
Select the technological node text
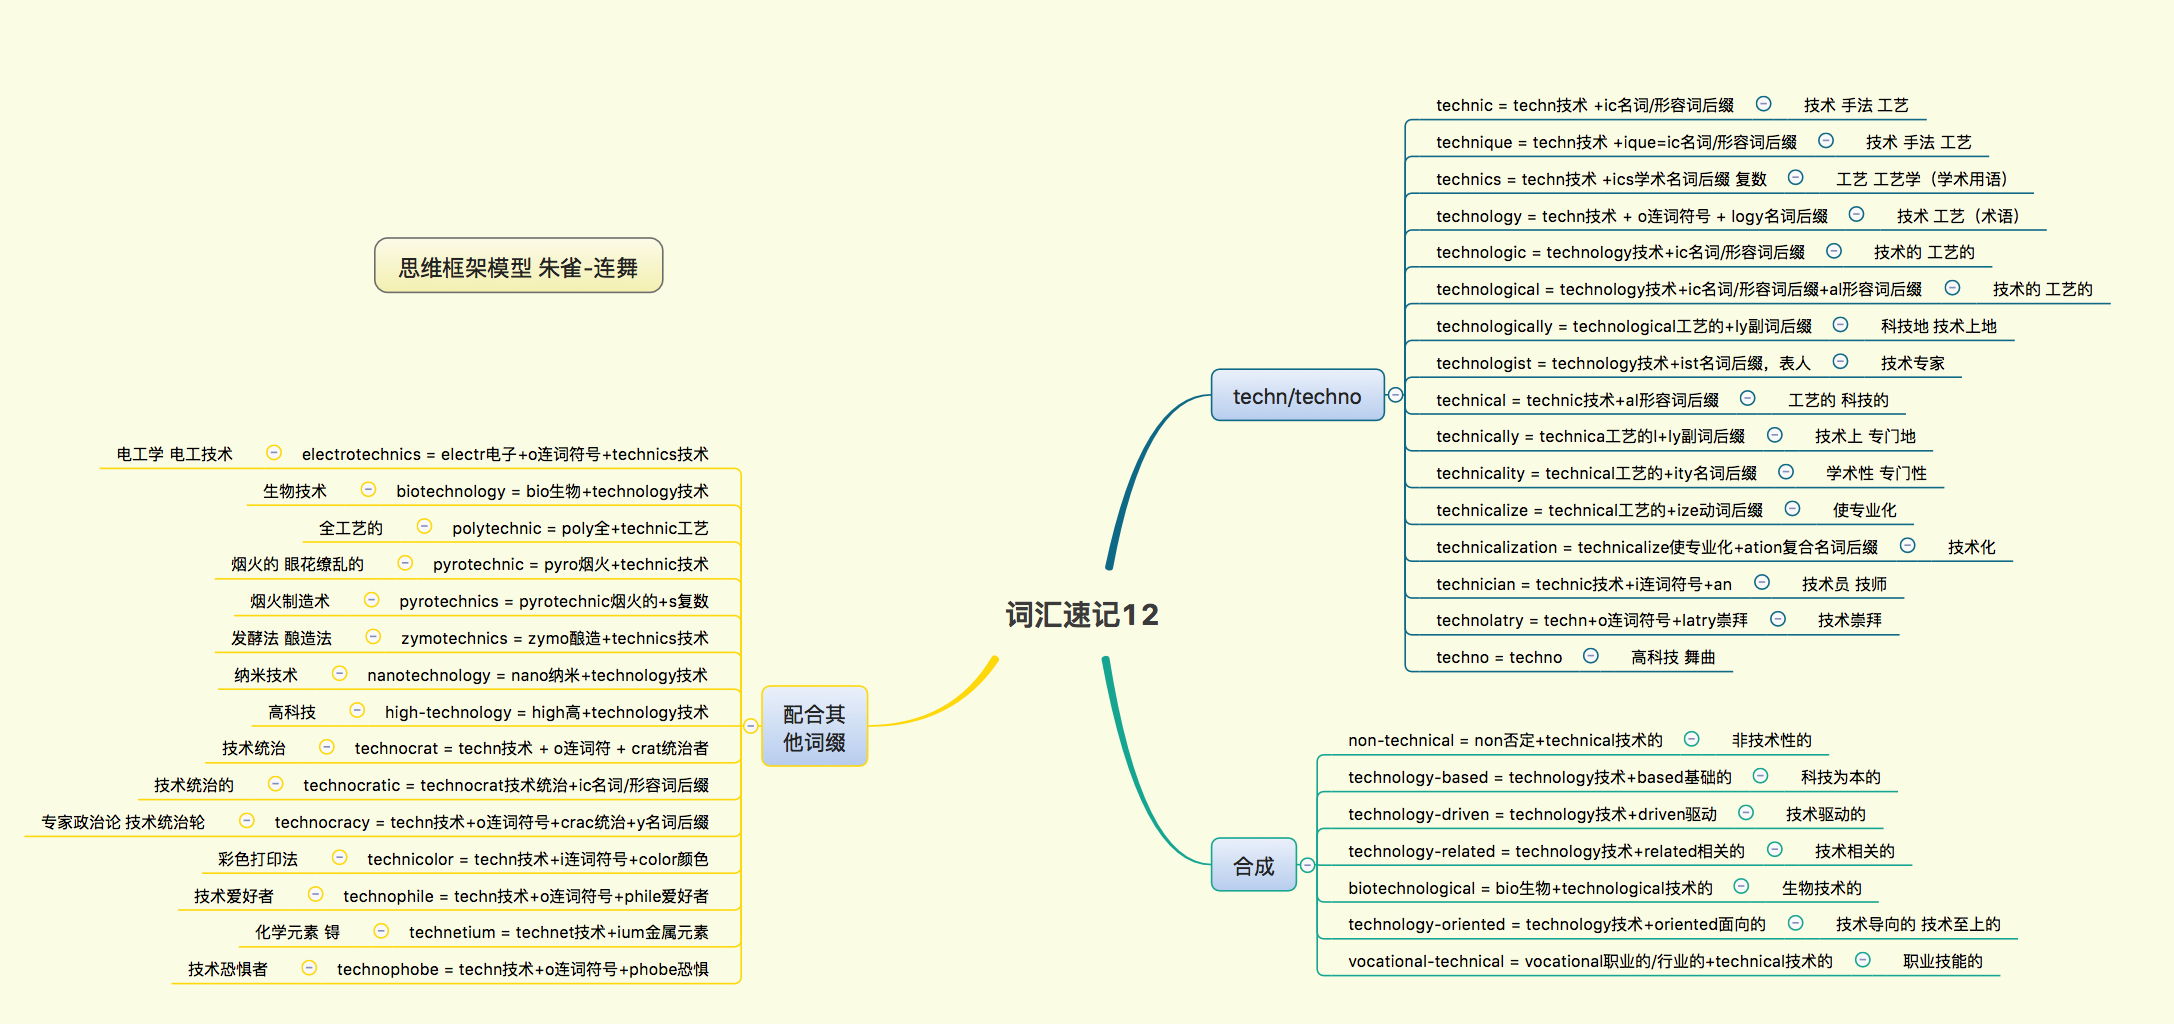[x=1679, y=289]
